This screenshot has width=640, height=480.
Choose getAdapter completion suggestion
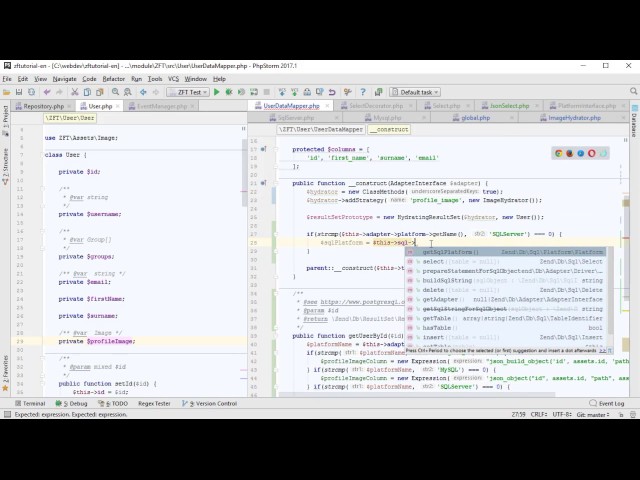506,300
